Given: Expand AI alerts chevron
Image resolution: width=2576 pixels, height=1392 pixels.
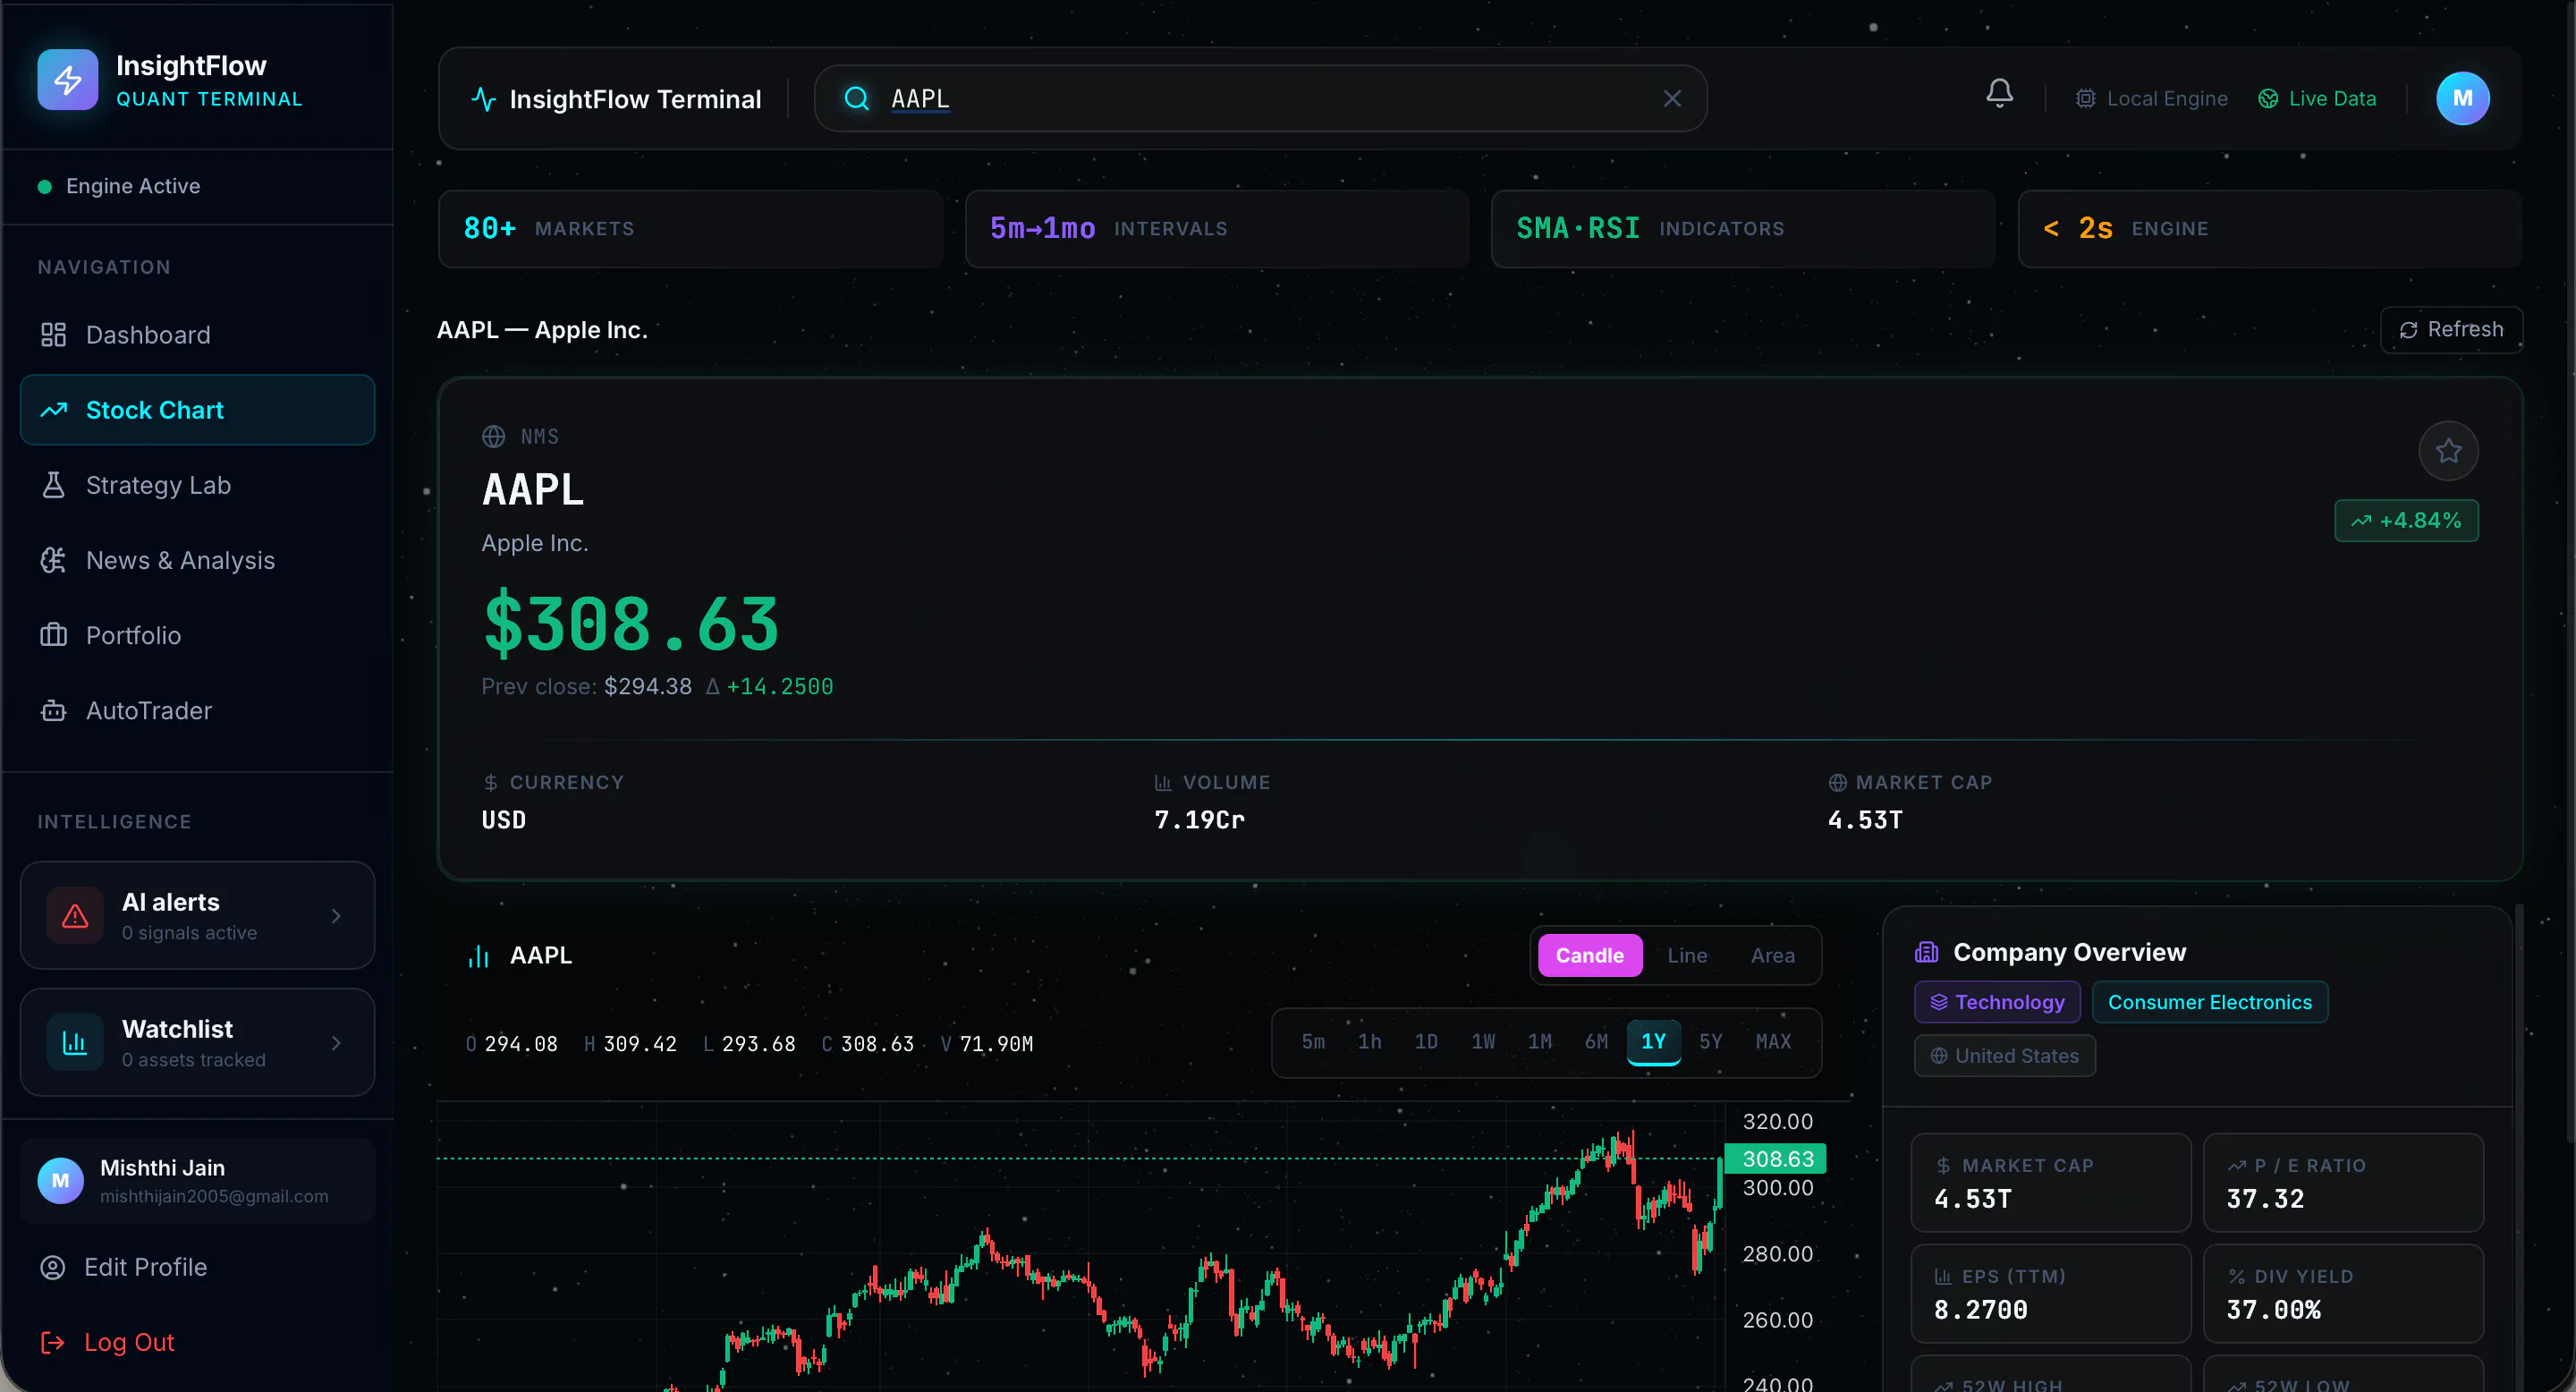Looking at the screenshot, I should [336, 916].
